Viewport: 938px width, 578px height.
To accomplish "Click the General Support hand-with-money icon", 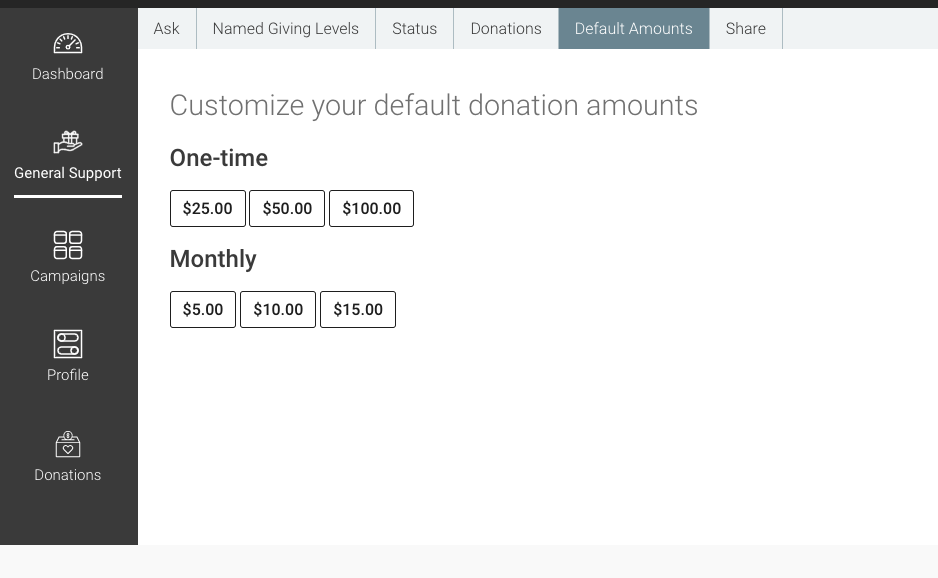I will (x=67, y=142).
